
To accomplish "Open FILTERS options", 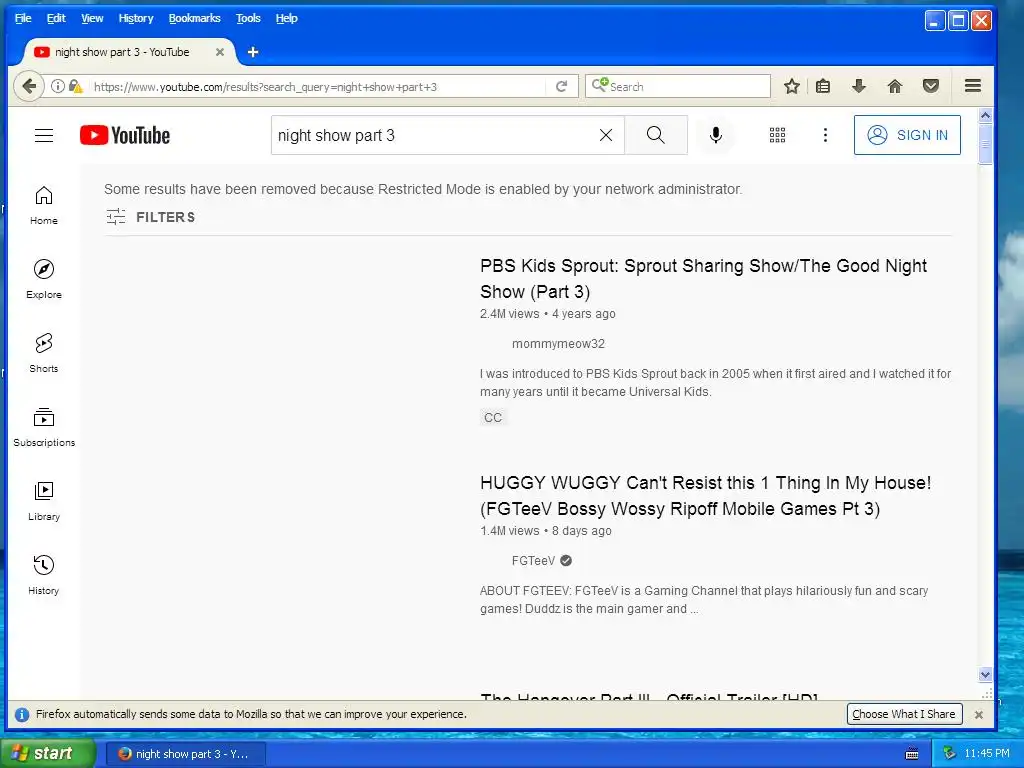I will pyautogui.click(x=151, y=217).
